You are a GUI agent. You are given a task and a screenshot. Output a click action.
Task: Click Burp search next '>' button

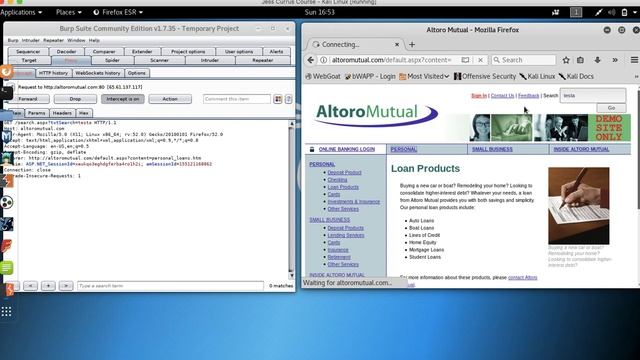(x=66, y=286)
